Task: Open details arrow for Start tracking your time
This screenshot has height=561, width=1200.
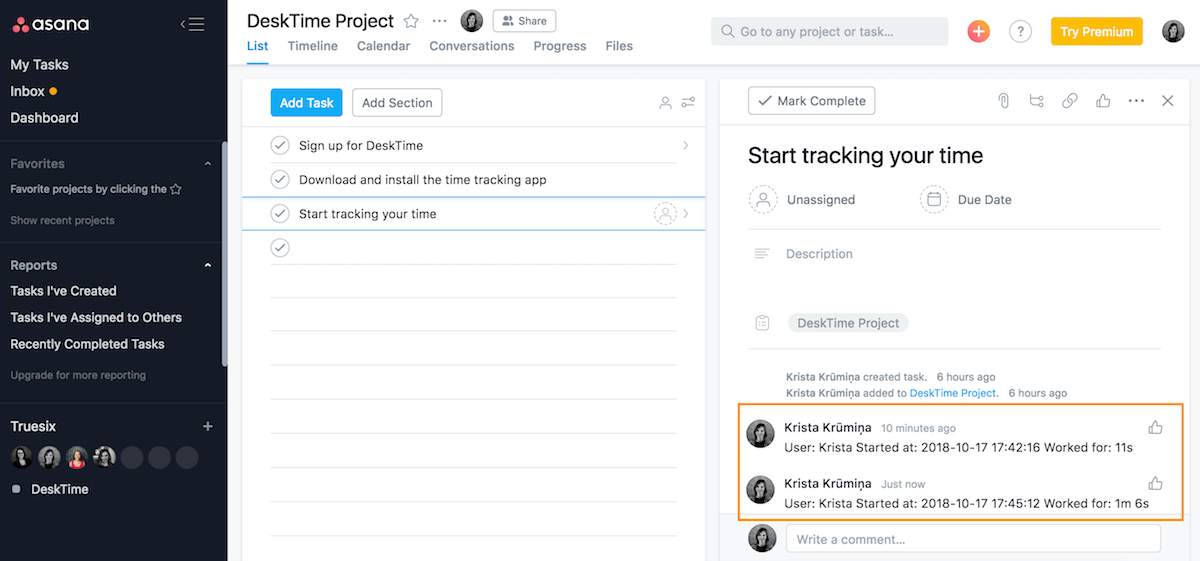Action: pyautogui.click(x=686, y=214)
